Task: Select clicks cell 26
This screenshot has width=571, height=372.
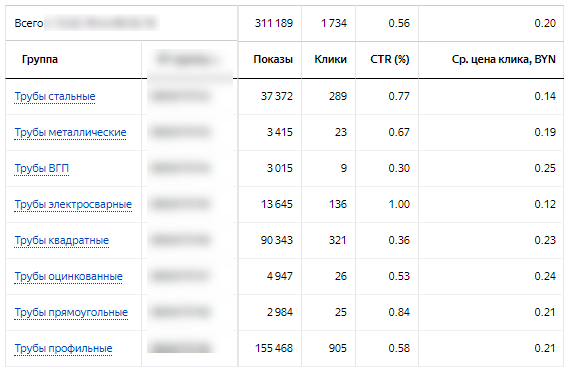Action: (341, 277)
